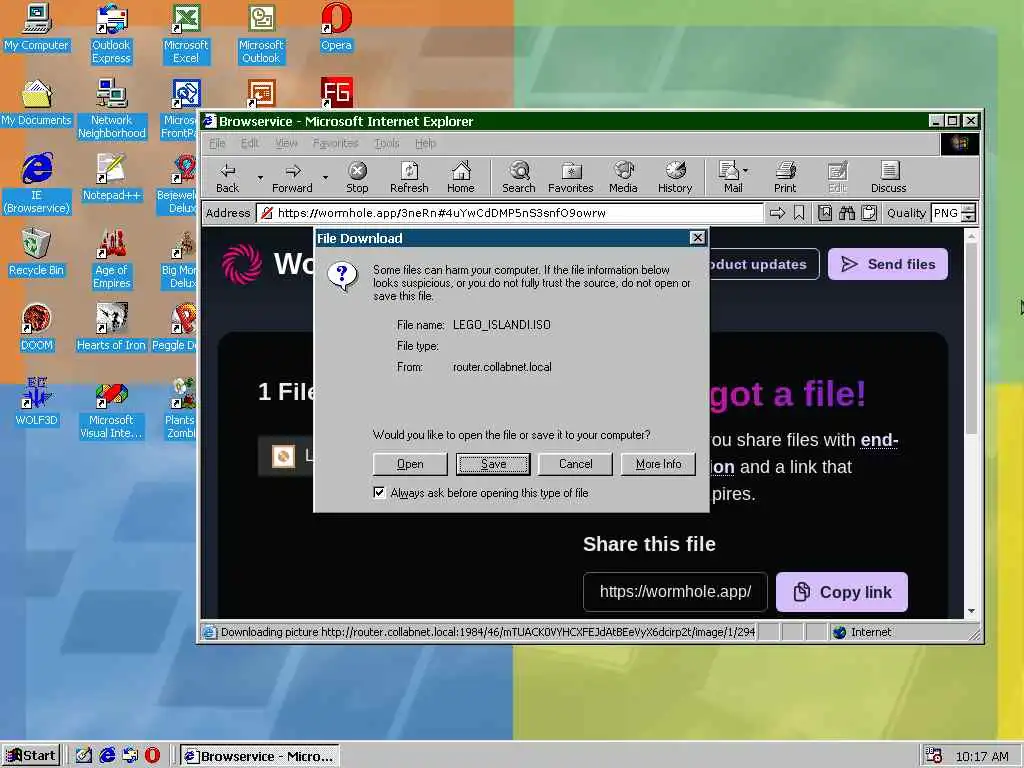1024x768 pixels.
Task: Open Favorites toolbar button
Action: tap(571, 178)
